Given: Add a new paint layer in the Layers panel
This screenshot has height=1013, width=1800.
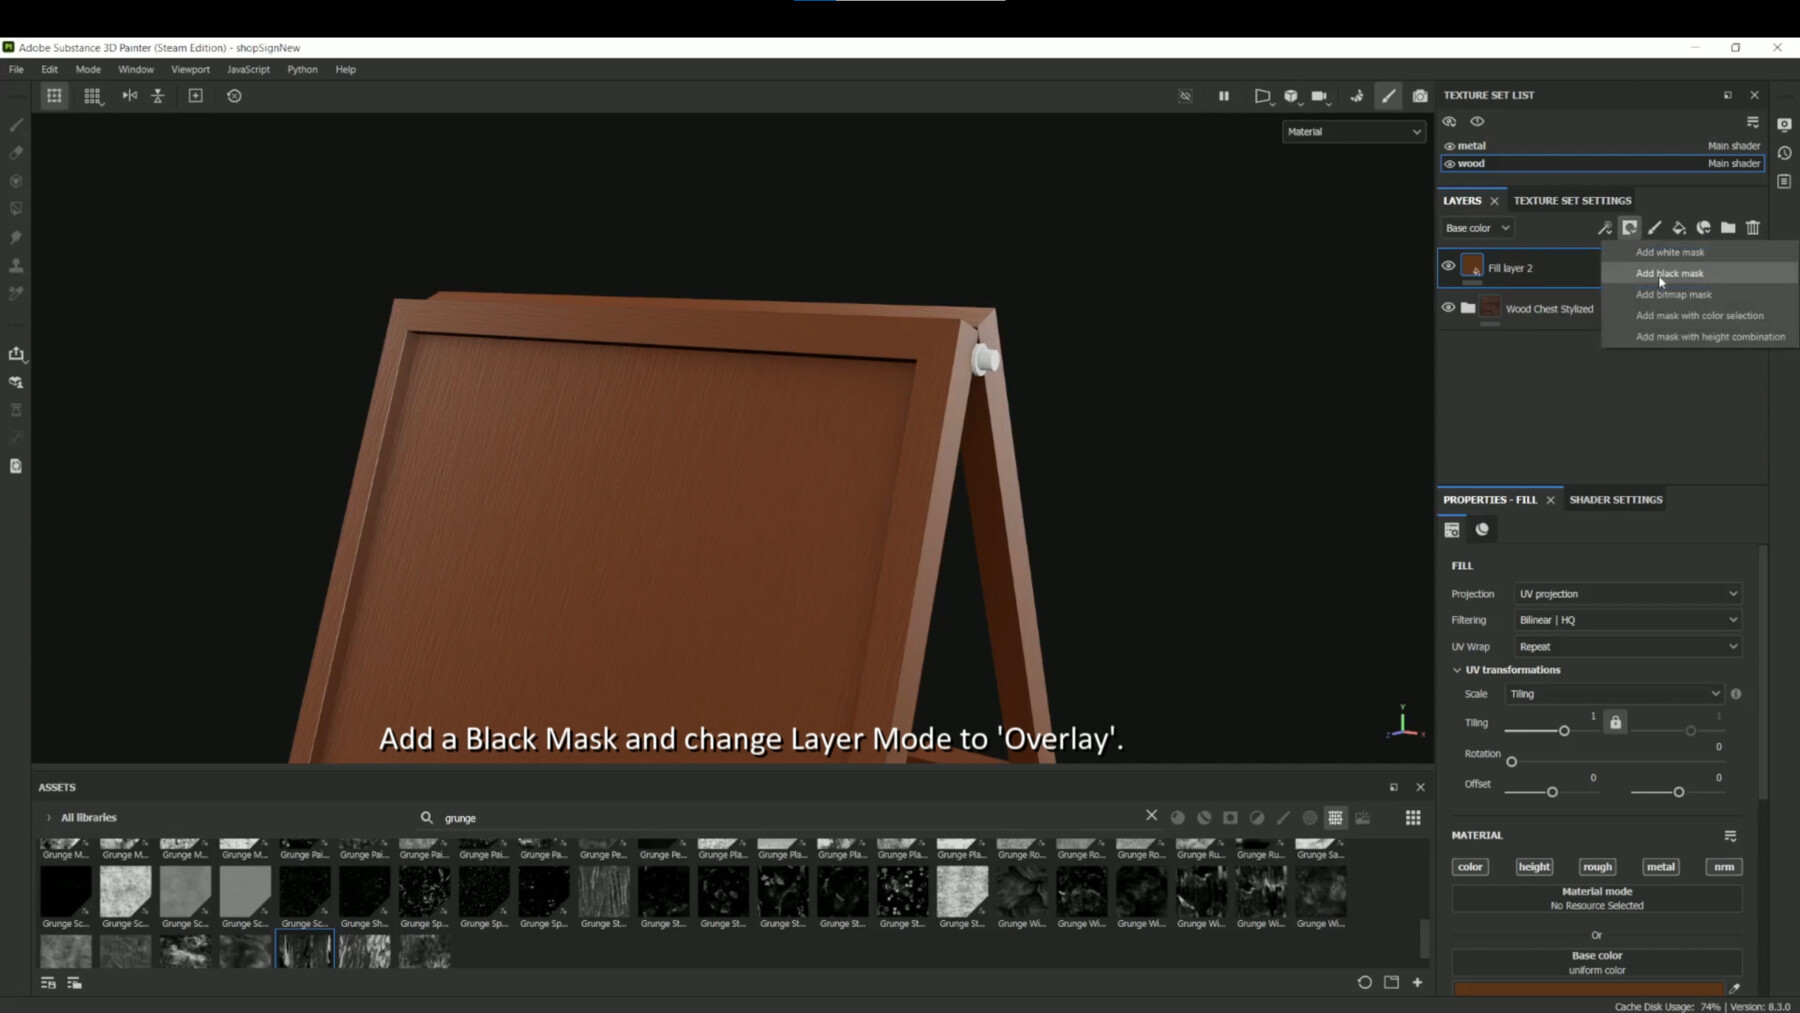Looking at the screenshot, I should [1654, 228].
